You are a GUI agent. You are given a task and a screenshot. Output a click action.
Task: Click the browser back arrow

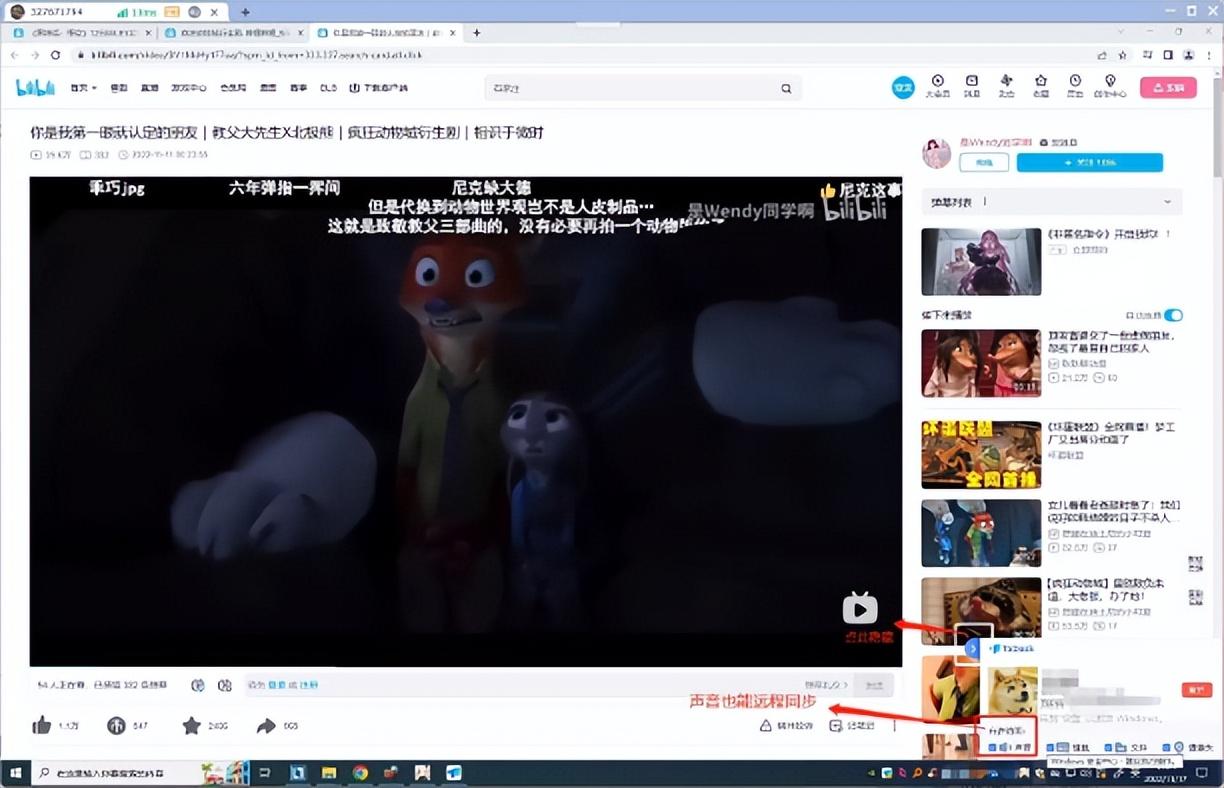point(15,55)
